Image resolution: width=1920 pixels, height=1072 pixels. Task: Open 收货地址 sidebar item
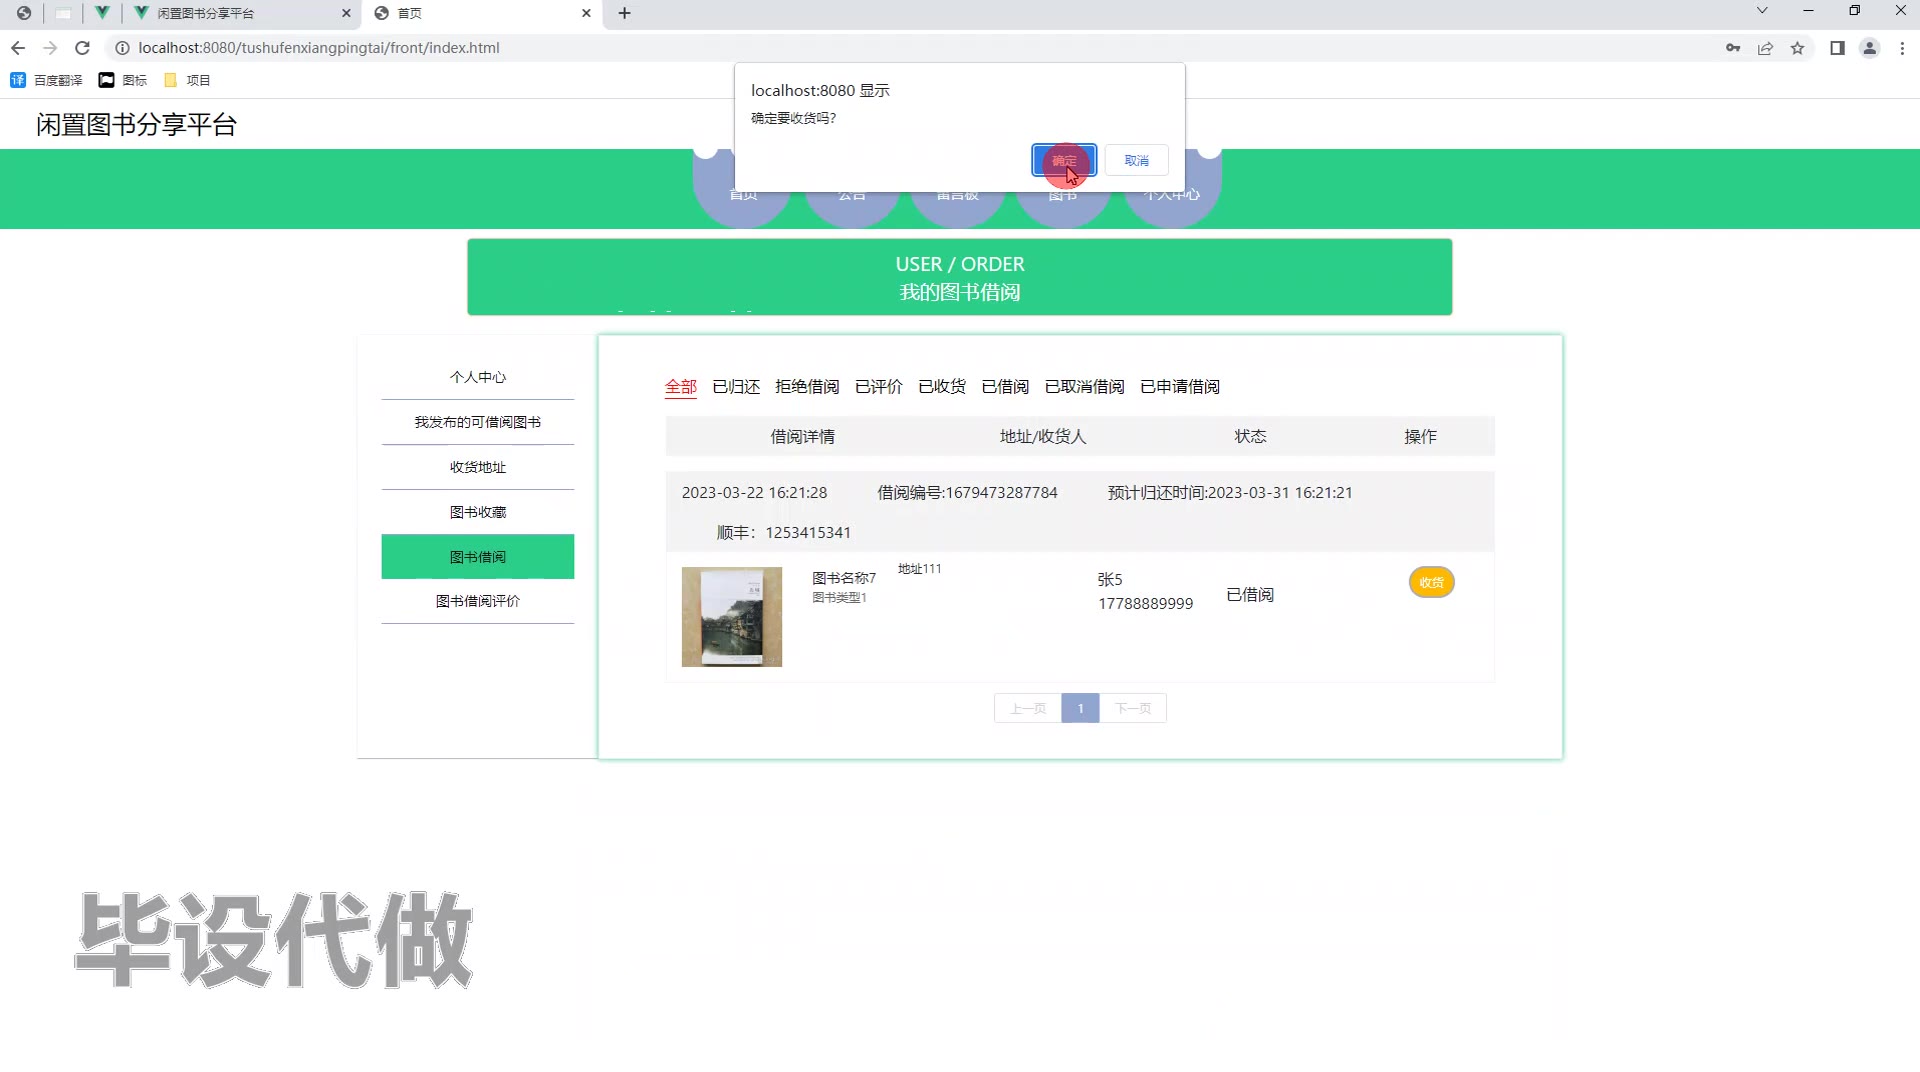(x=478, y=467)
